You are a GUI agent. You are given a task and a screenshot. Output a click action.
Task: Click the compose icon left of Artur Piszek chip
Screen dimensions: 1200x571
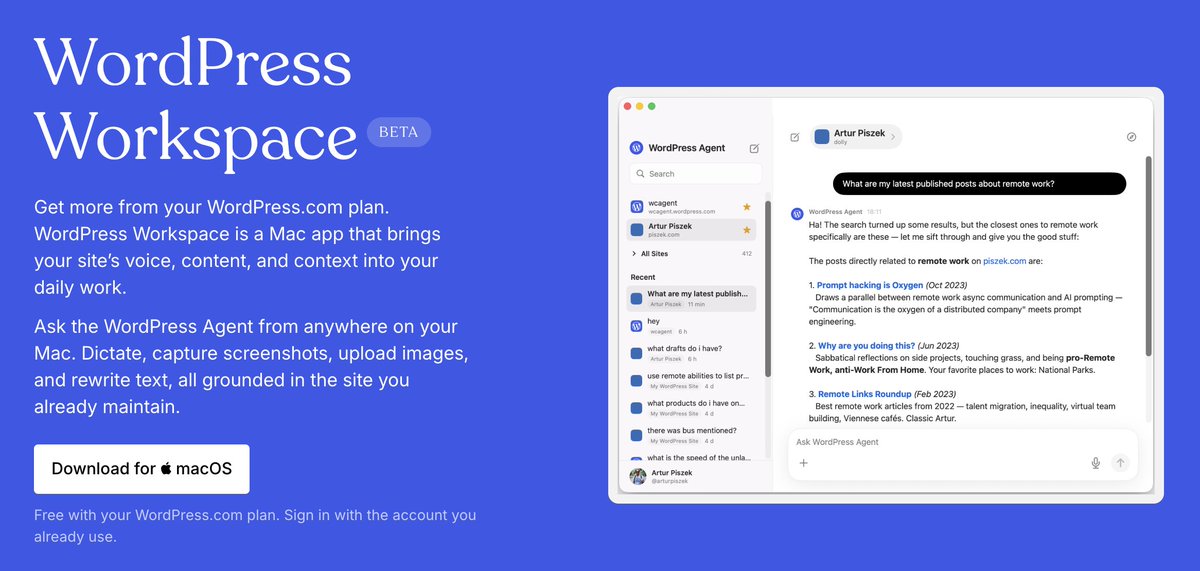tap(794, 137)
